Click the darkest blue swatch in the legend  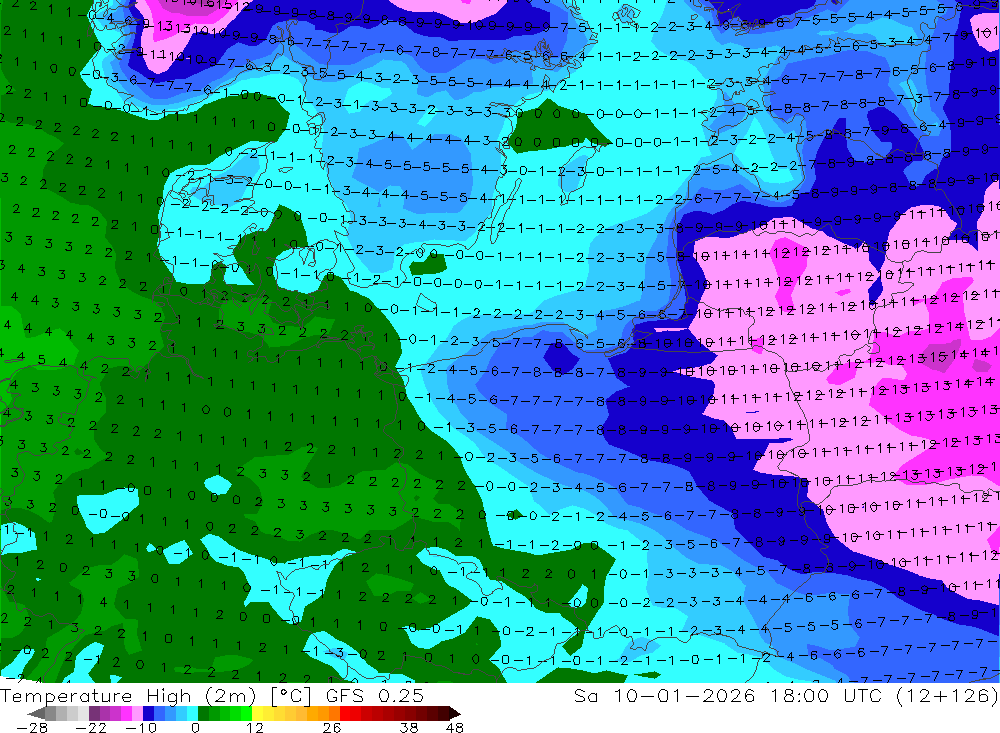[x=148, y=713]
